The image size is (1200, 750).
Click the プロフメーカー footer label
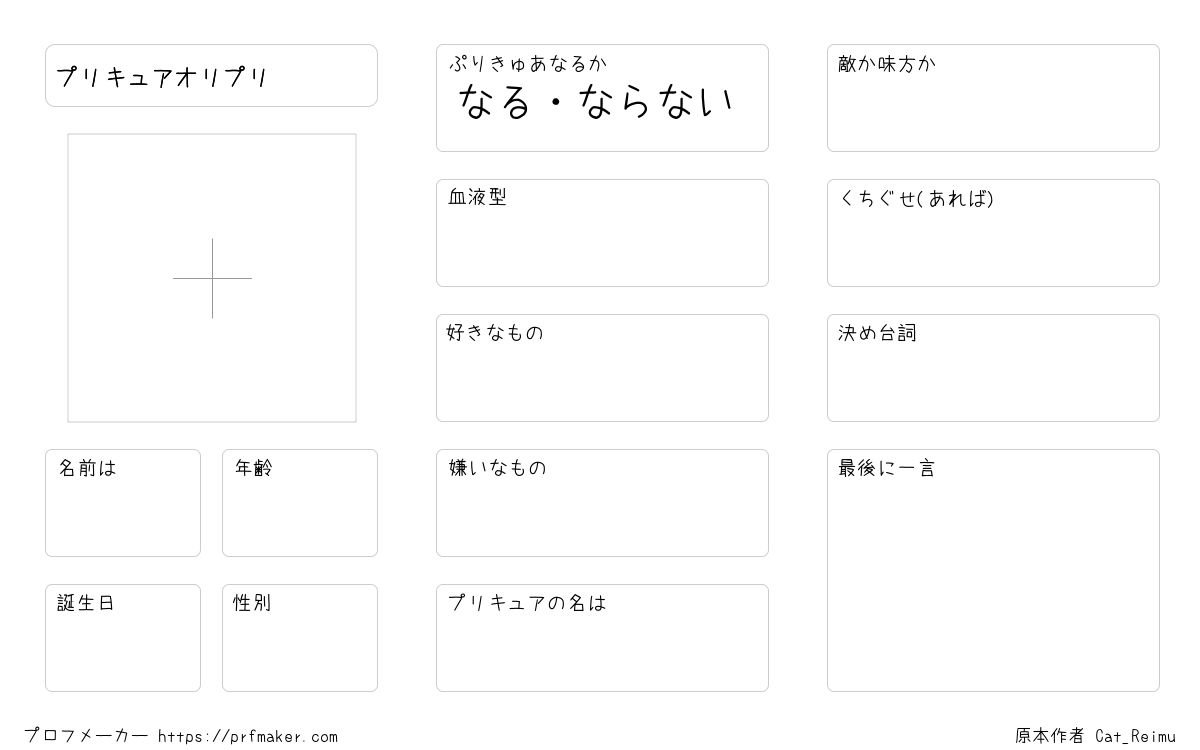86,736
